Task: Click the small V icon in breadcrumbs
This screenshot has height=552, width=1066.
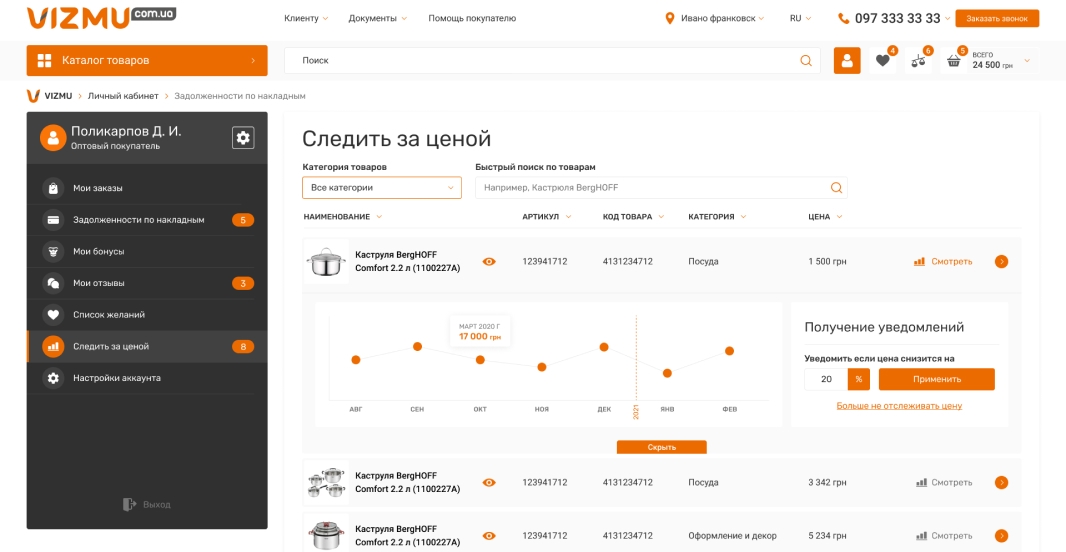Action: pos(33,96)
